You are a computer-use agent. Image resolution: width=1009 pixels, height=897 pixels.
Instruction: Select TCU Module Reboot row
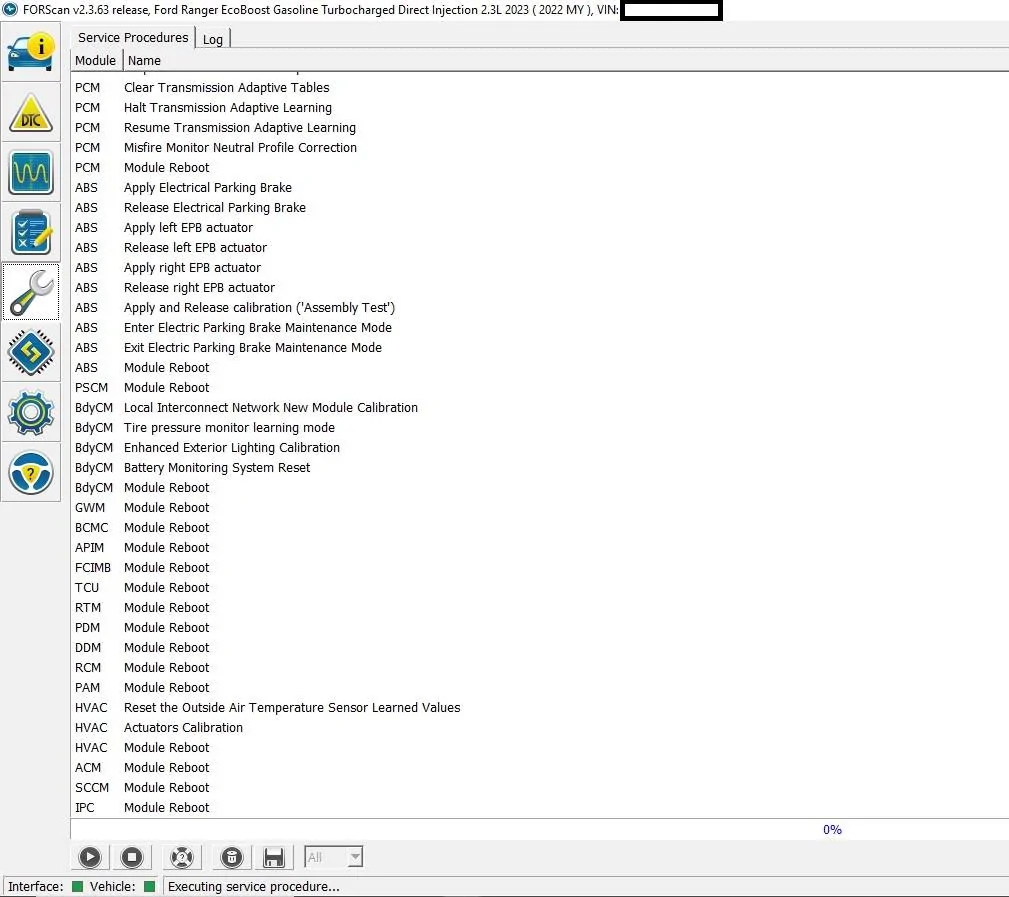coord(539,587)
